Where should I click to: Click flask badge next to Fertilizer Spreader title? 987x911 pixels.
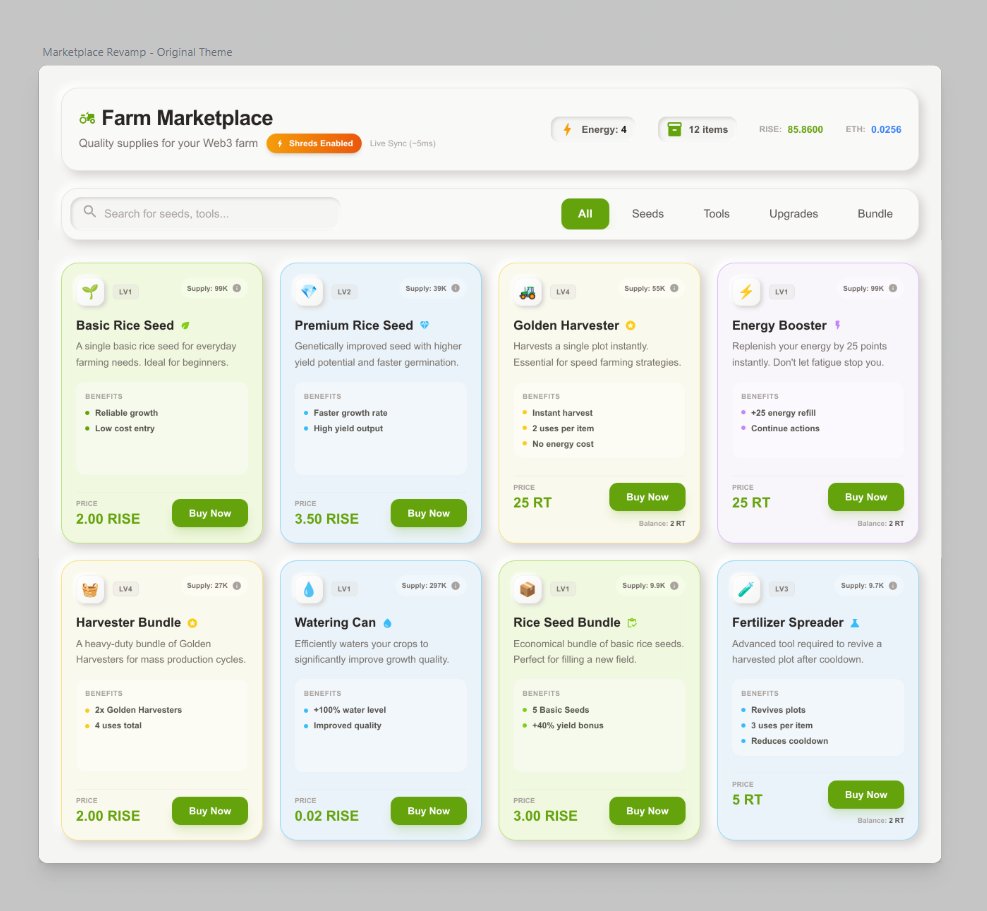[x=855, y=623]
